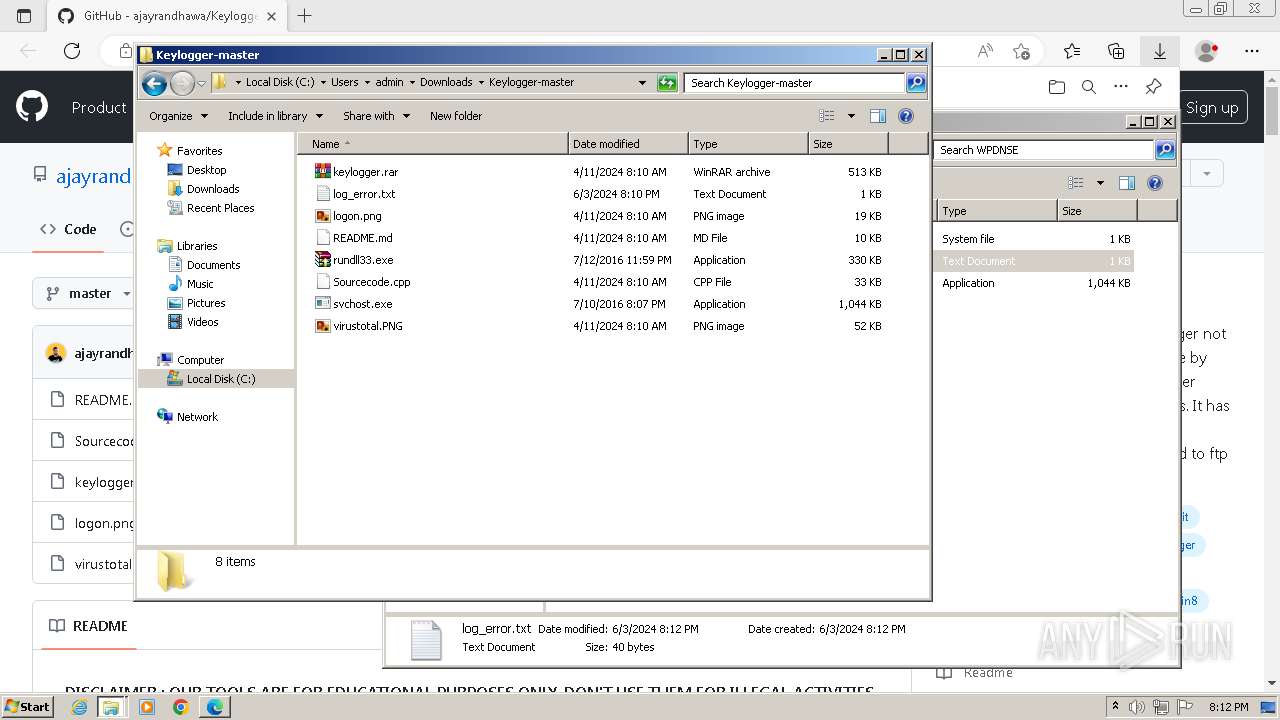
Task: Open browser Settings and more menu
Action: pyautogui.click(x=1252, y=51)
